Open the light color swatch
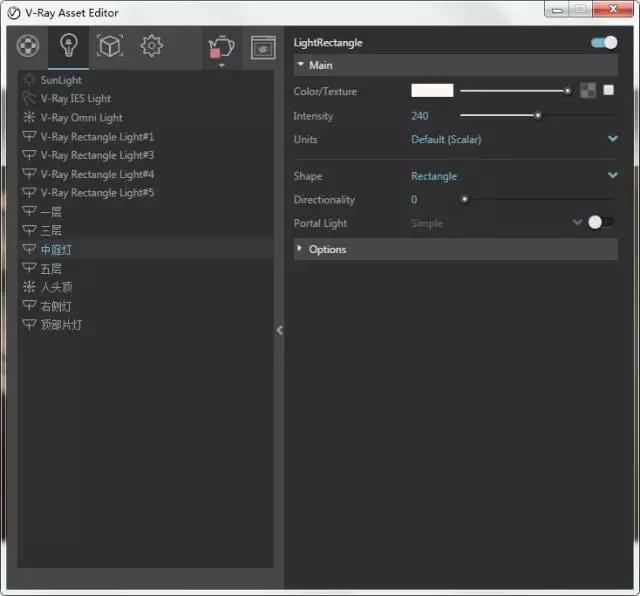The height and width of the screenshot is (596, 640). coord(432,90)
